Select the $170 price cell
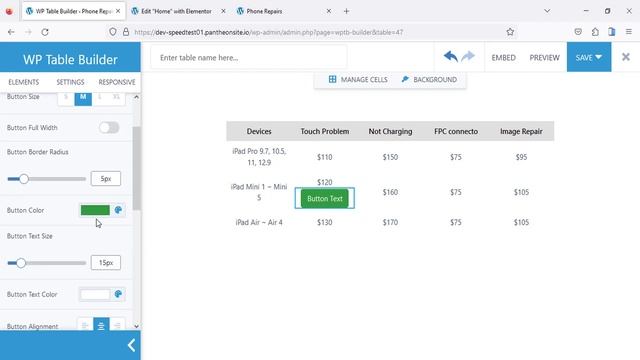Image resolution: width=640 pixels, height=360 pixels. (390, 222)
